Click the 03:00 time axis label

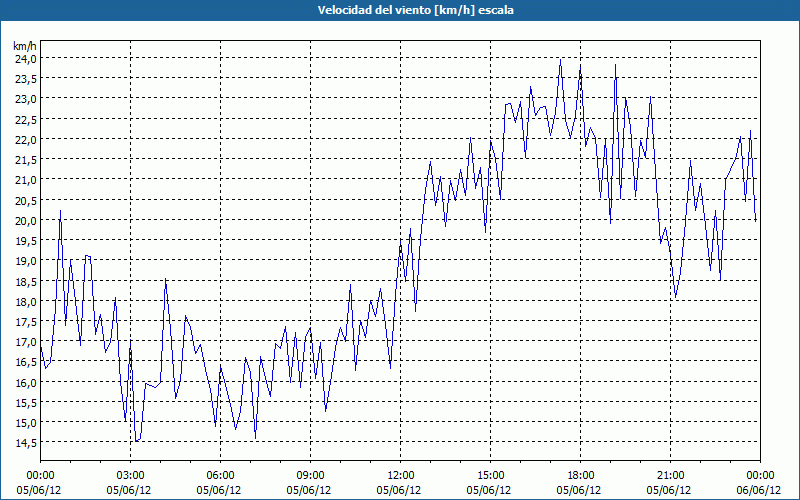coord(131,476)
